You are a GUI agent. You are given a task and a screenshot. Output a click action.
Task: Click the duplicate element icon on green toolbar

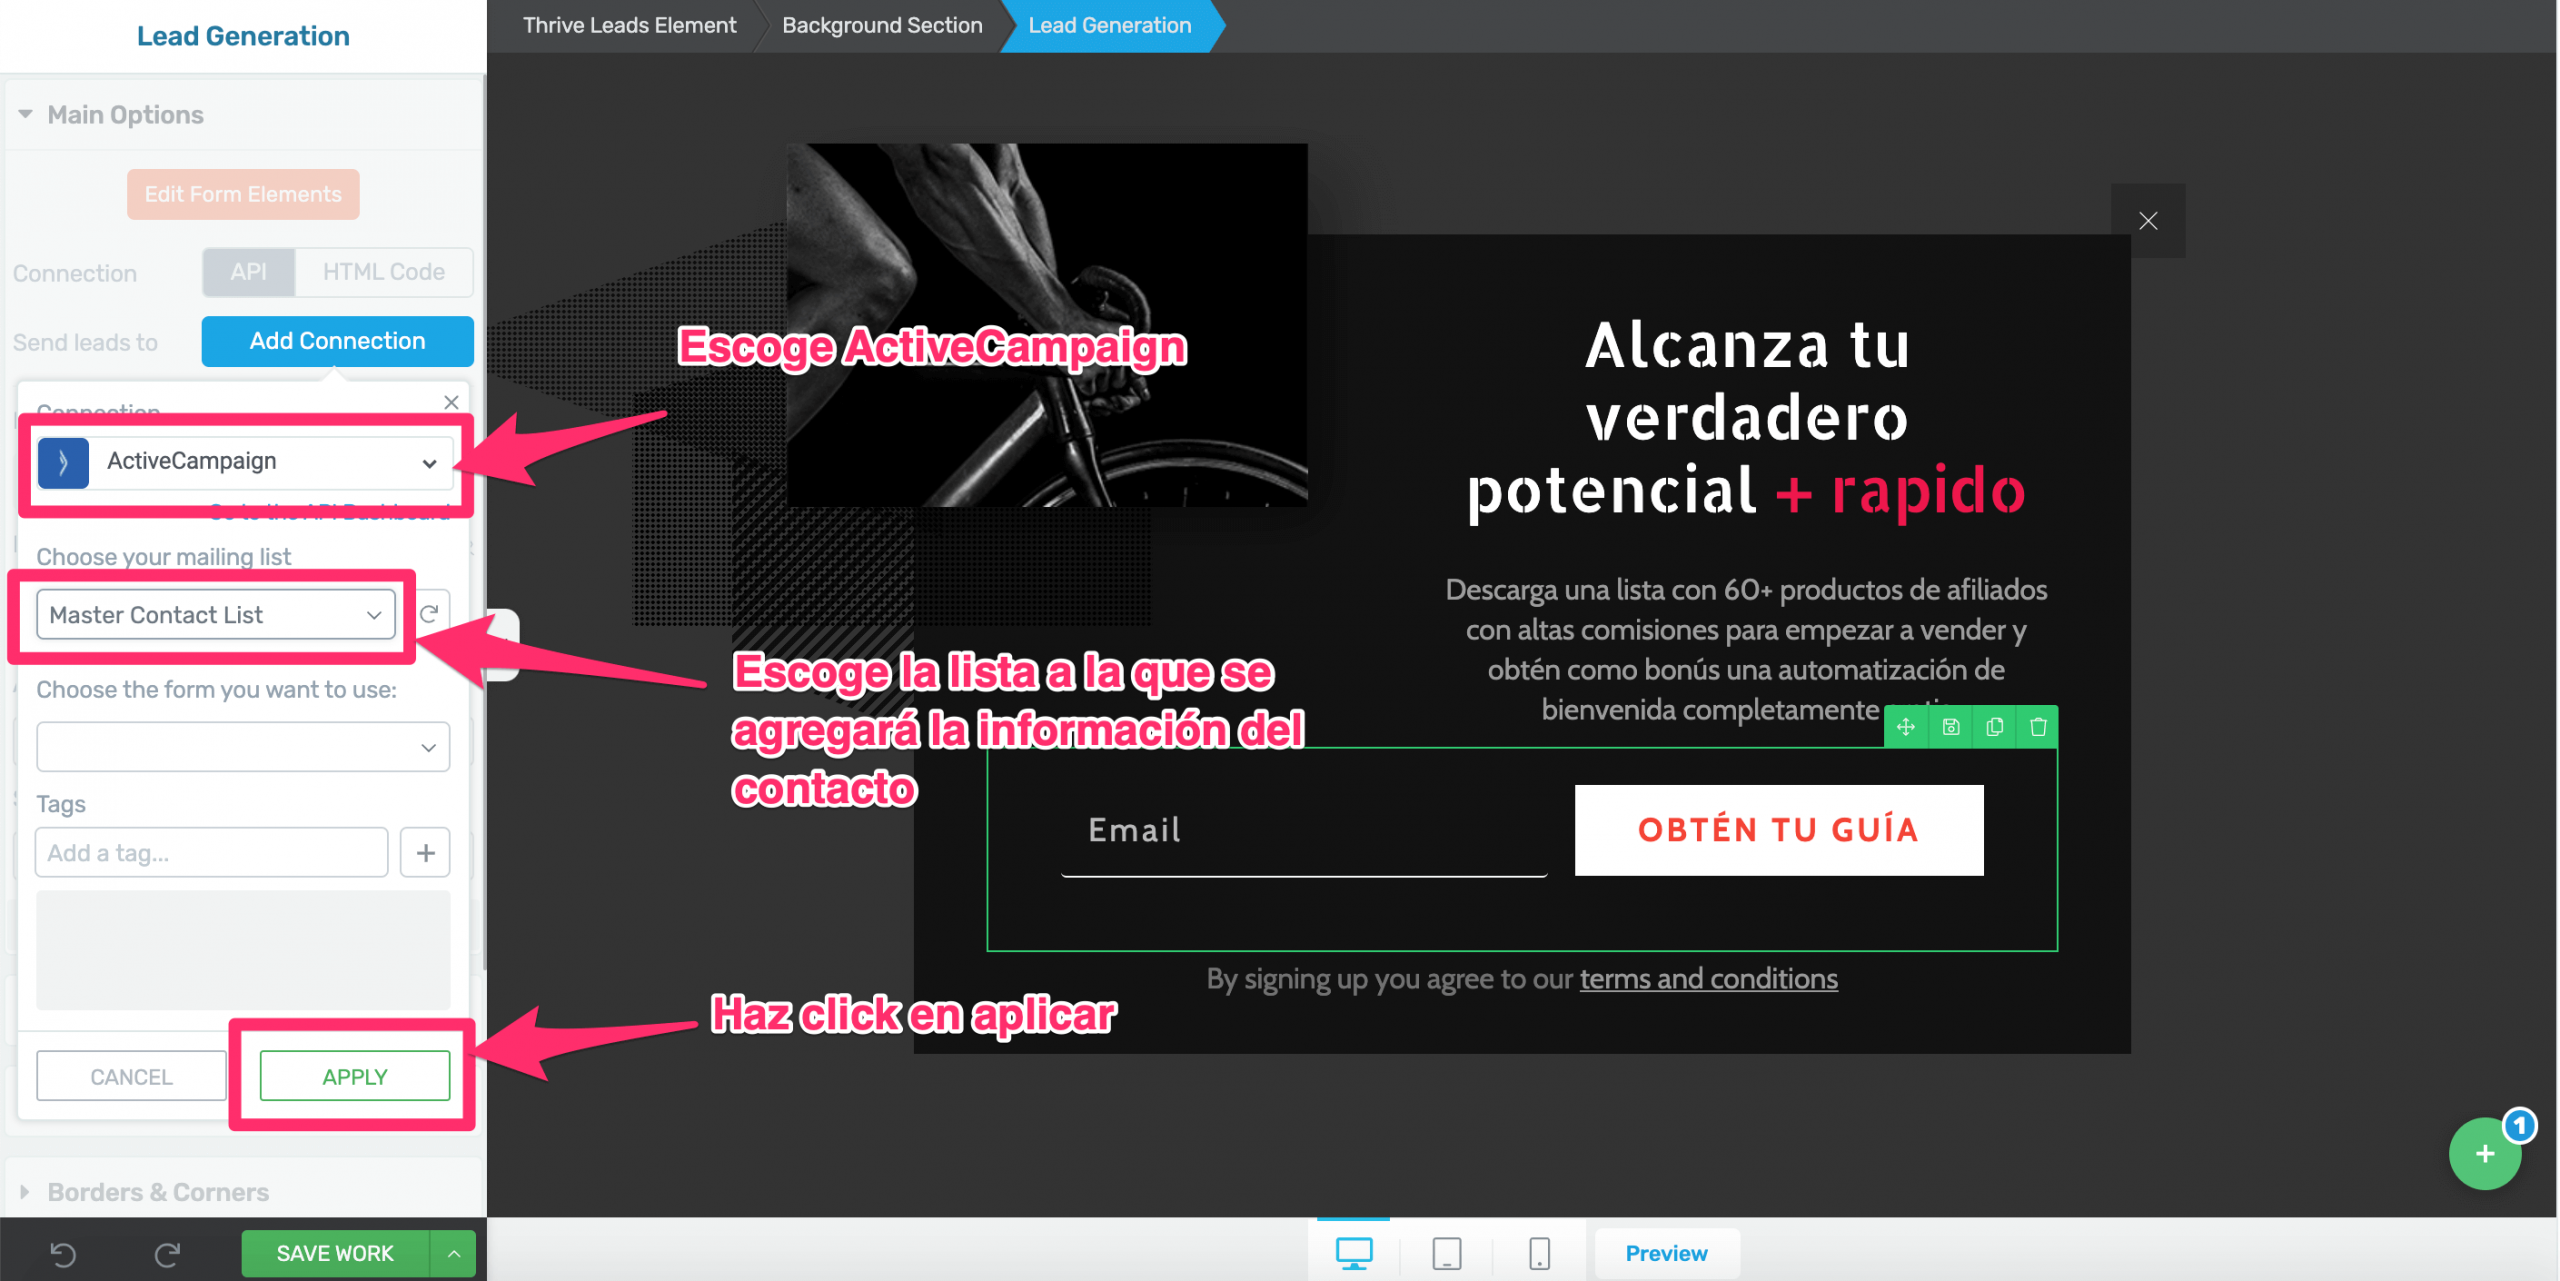coord(1994,727)
